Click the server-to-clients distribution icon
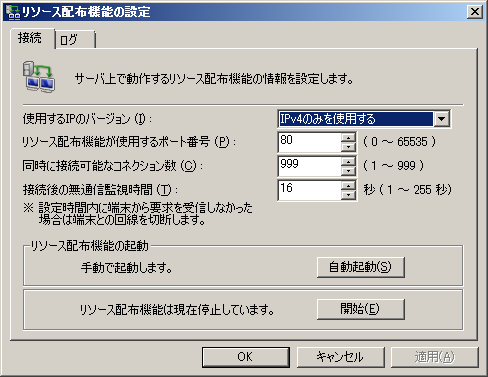The image size is (488, 377). pyautogui.click(x=39, y=77)
